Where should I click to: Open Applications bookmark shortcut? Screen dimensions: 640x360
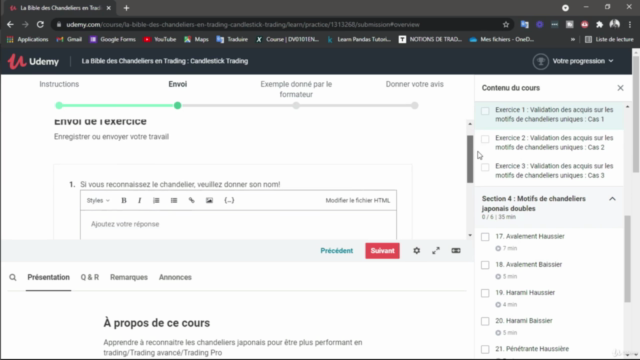tap(27, 40)
